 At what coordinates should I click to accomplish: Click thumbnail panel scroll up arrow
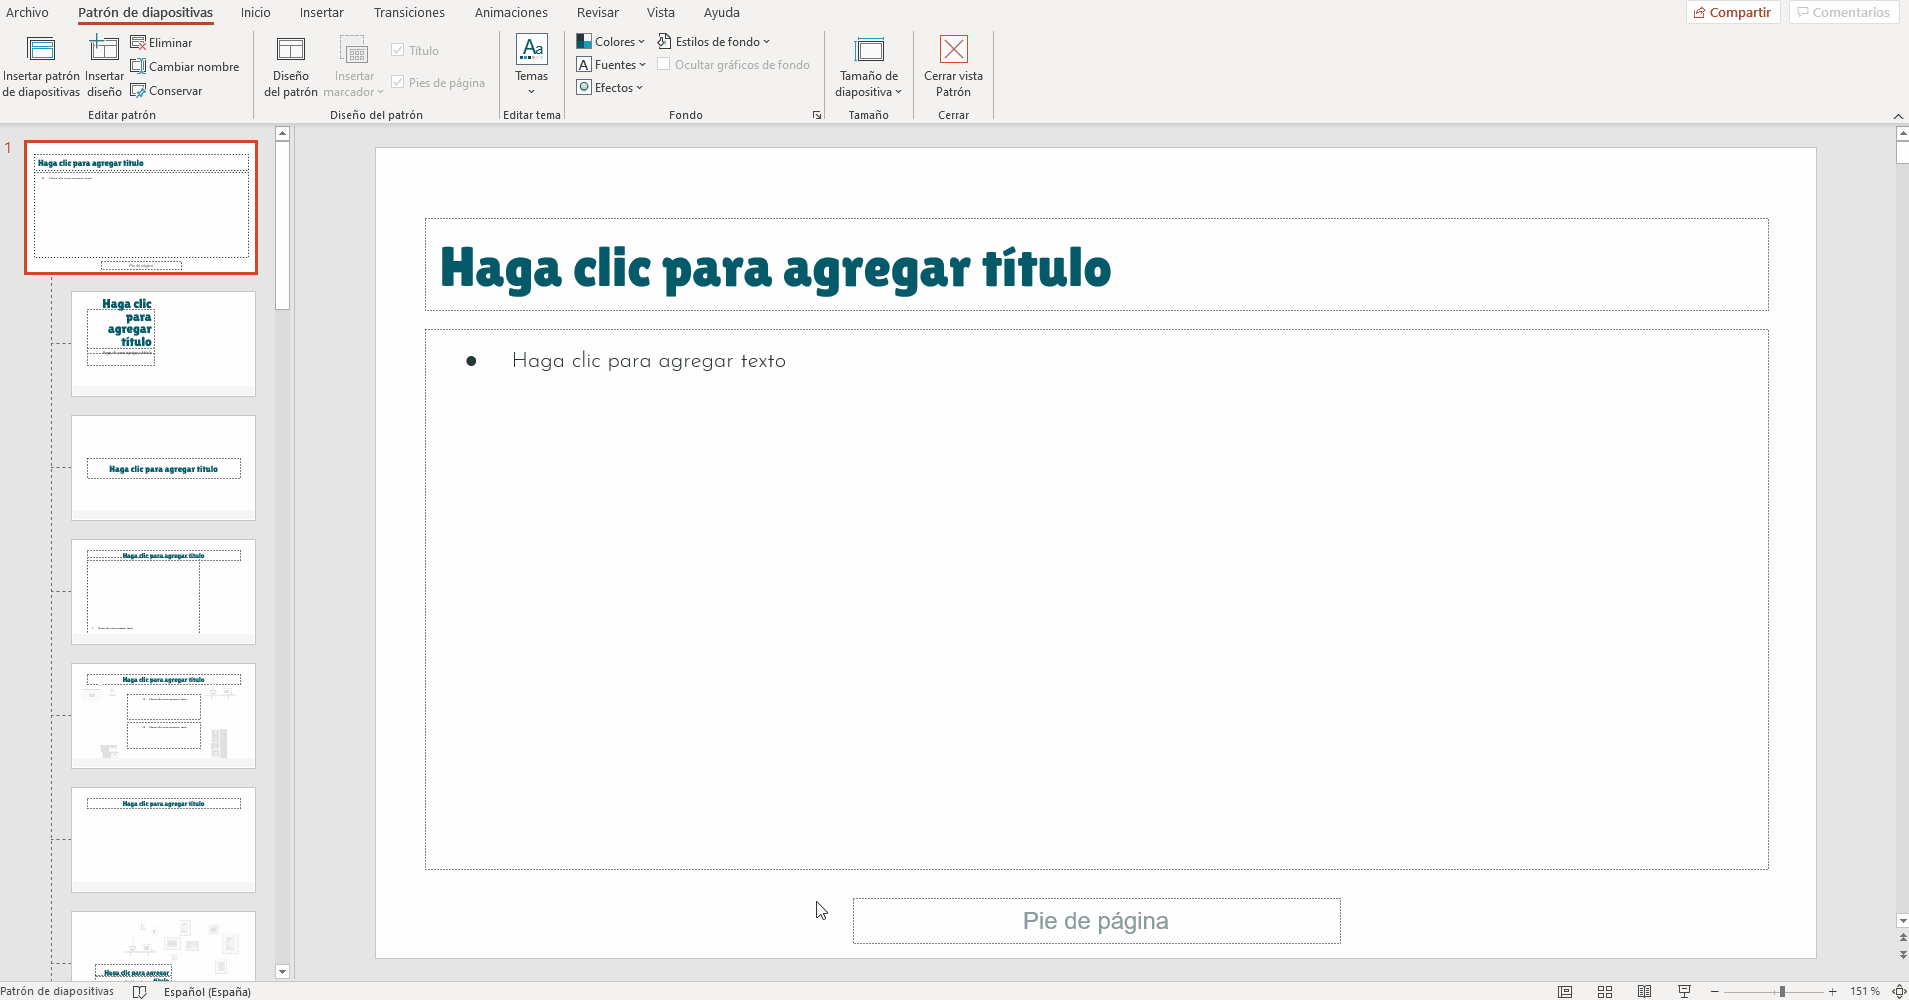pos(282,133)
